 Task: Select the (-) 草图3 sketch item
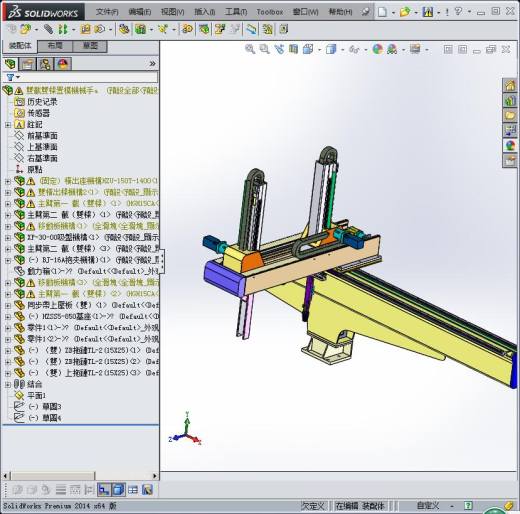[45, 407]
